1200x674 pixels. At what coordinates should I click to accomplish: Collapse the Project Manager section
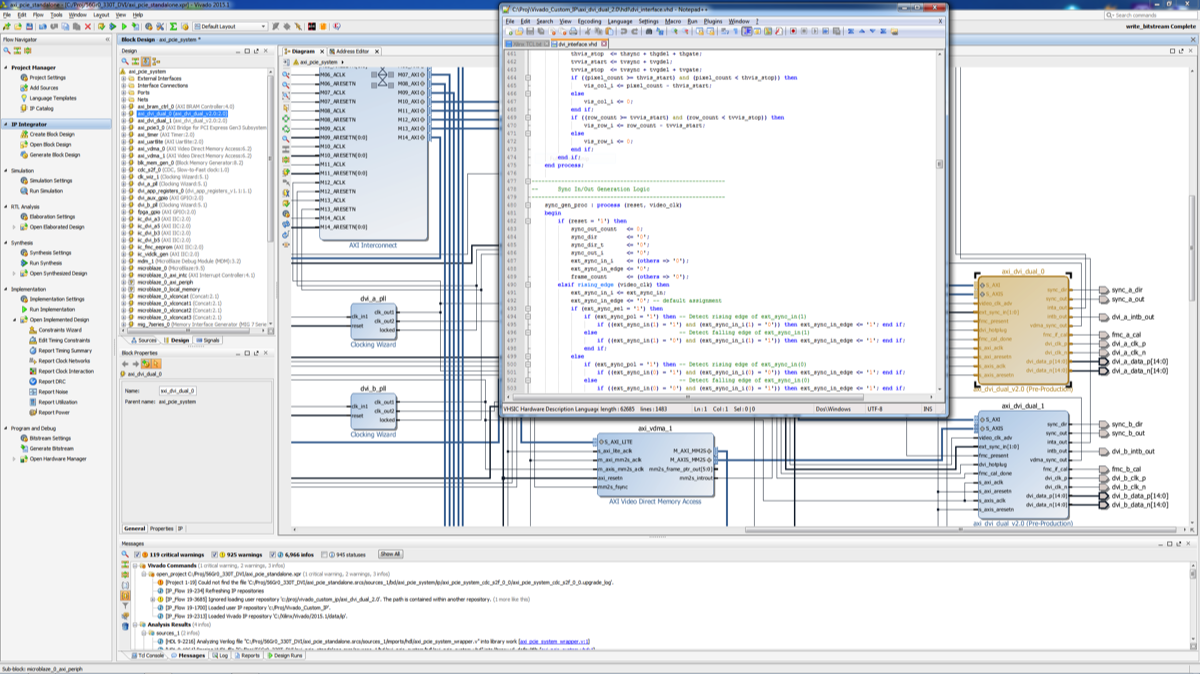(x=4, y=67)
